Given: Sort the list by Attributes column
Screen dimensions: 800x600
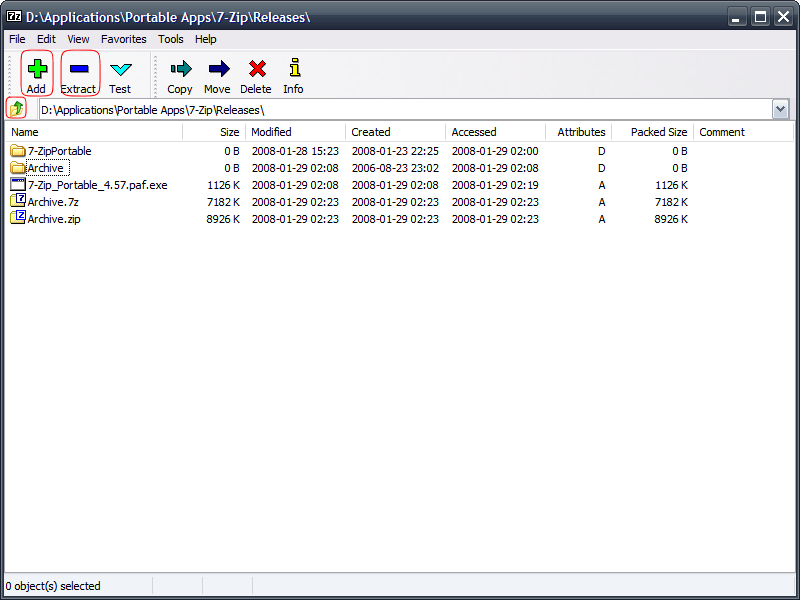Looking at the screenshot, I should [x=579, y=132].
